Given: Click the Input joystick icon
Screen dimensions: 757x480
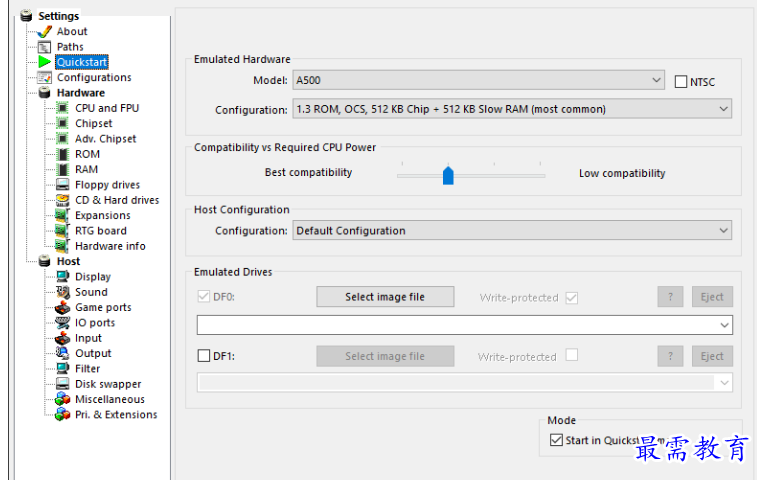Looking at the screenshot, I should tap(62, 338).
